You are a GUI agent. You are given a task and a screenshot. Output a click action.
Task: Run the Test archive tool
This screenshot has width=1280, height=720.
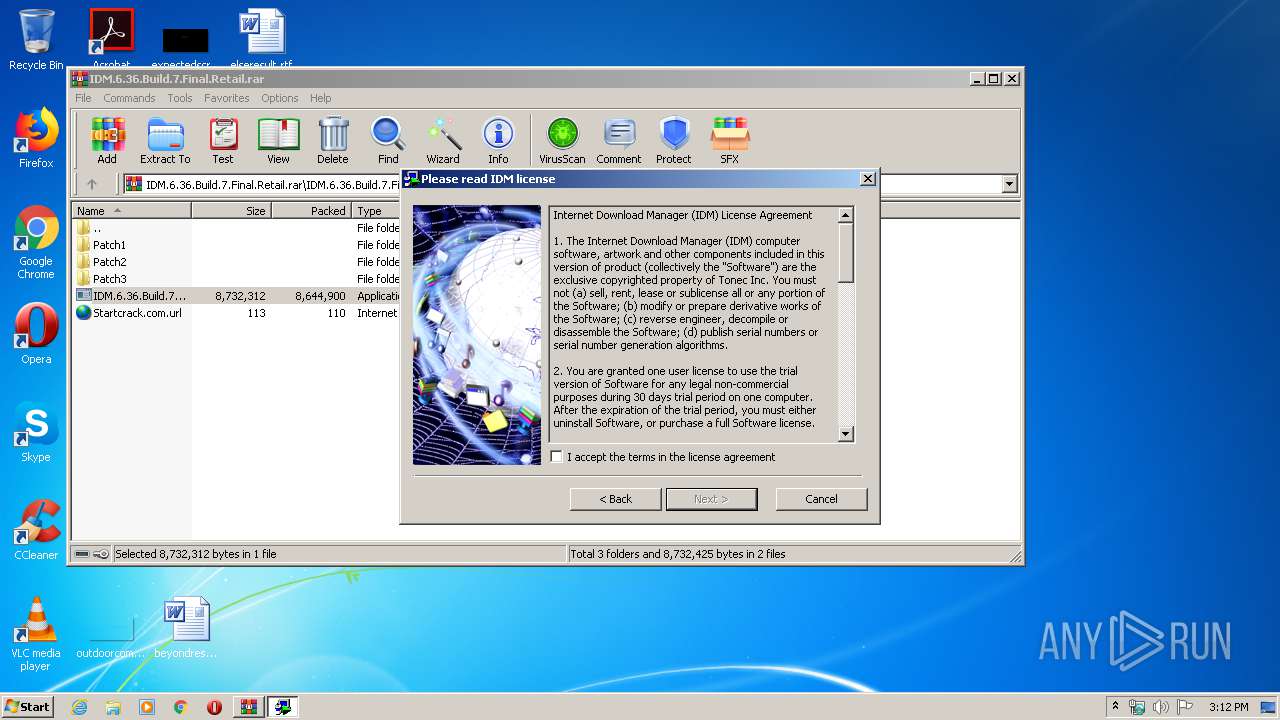click(223, 141)
